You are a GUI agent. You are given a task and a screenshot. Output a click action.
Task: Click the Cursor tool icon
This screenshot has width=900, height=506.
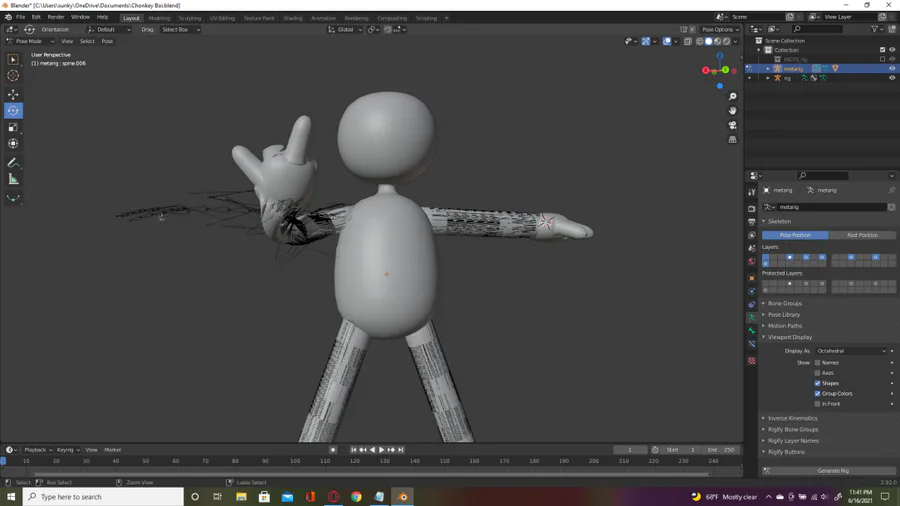[x=13, y=76]
